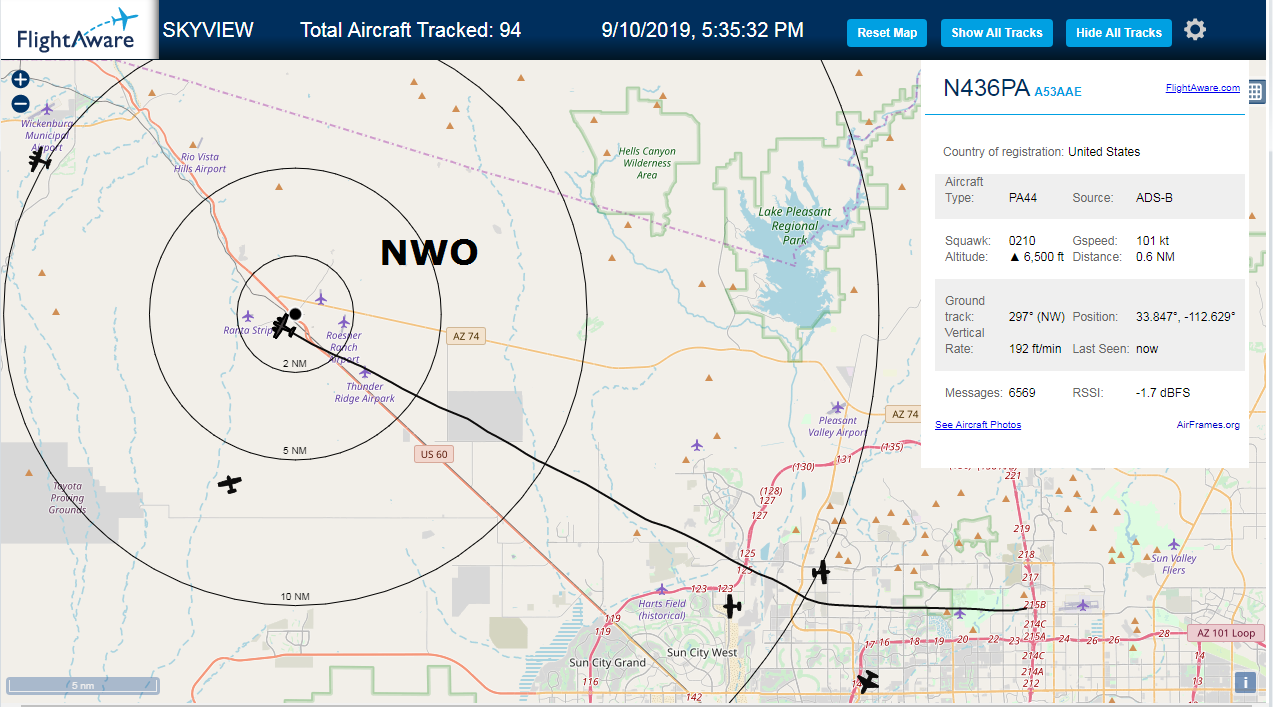Click the receiver site dot at center

(295, 314)
